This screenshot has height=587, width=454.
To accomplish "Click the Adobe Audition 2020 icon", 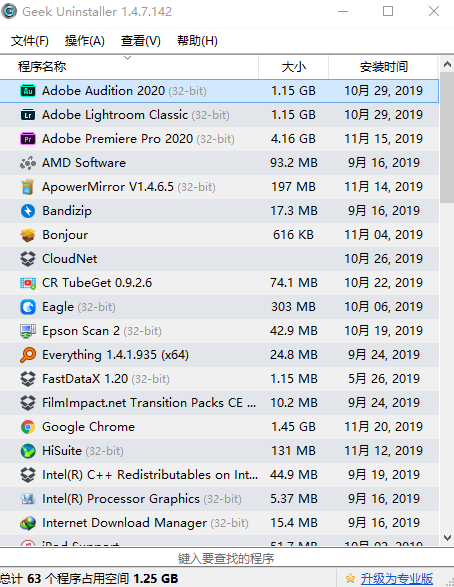I will [x=28, y=91].
